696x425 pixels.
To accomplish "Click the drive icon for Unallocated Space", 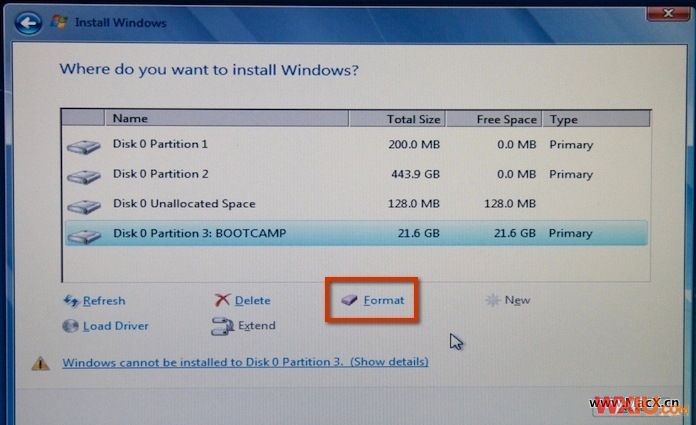I will tap(83, 207).
